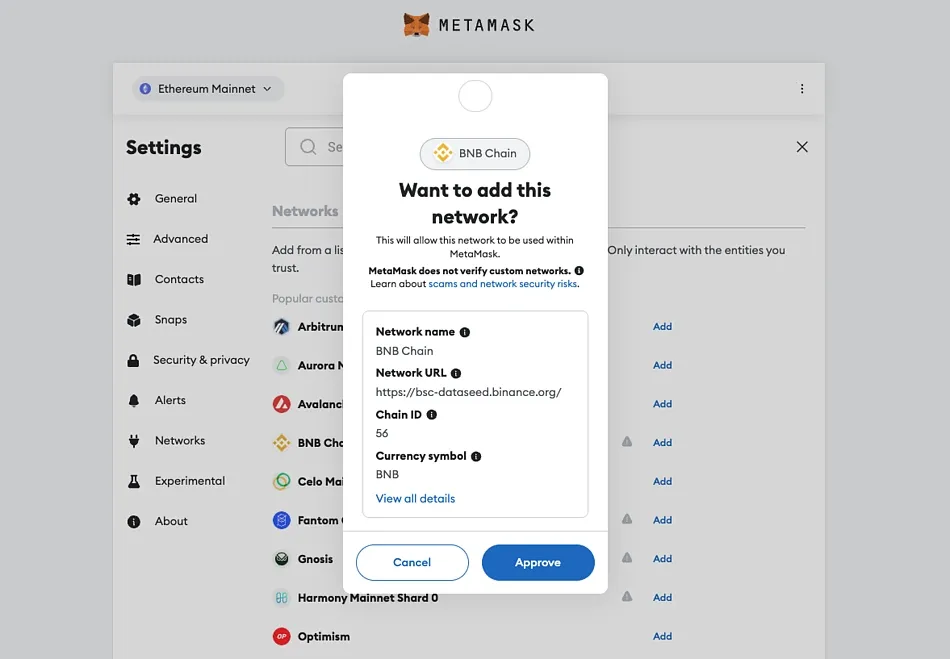Screen dimensions: 950x659
Task: Click the Currency symbol info icon
Action: [x=476, y=456]
